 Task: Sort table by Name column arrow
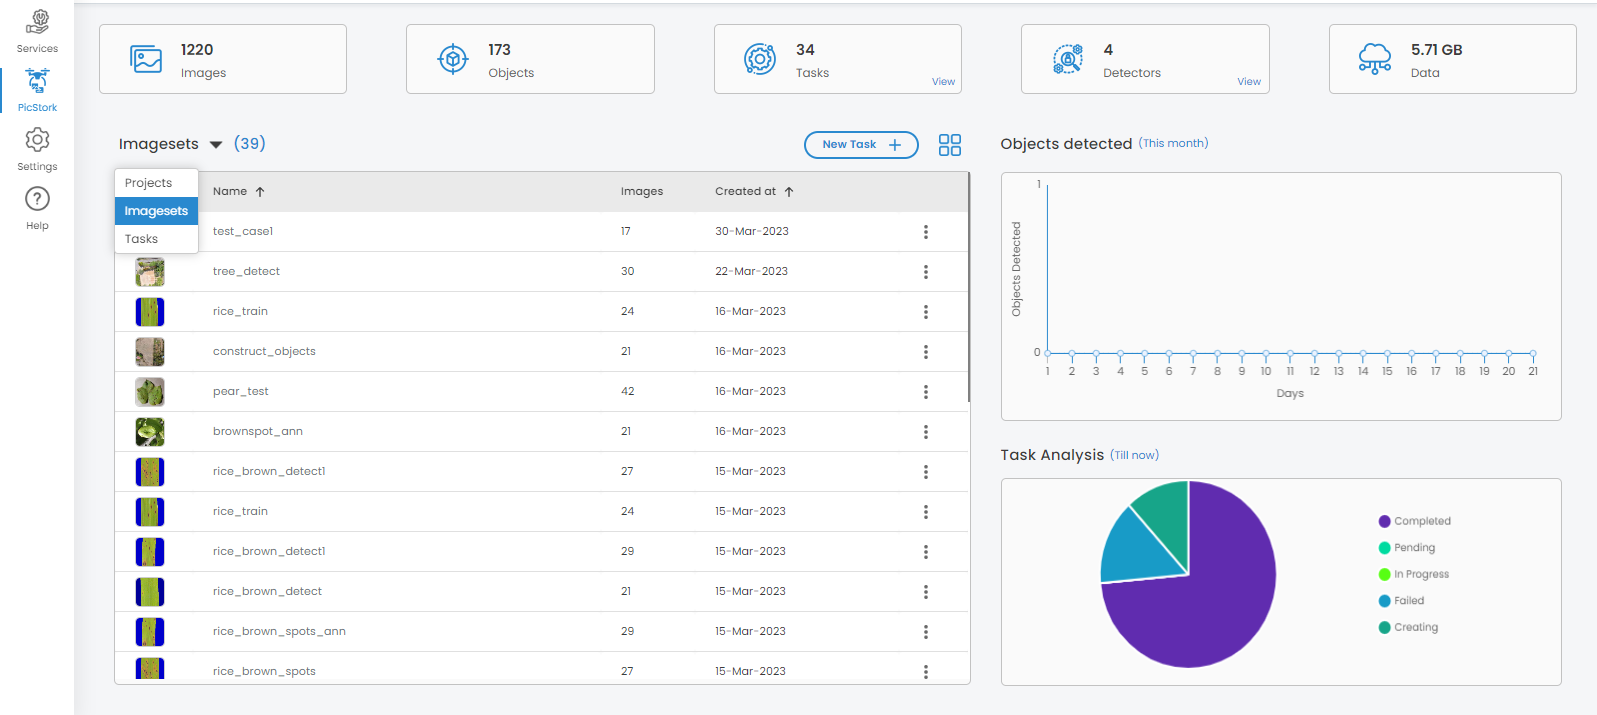click(260, 192)
